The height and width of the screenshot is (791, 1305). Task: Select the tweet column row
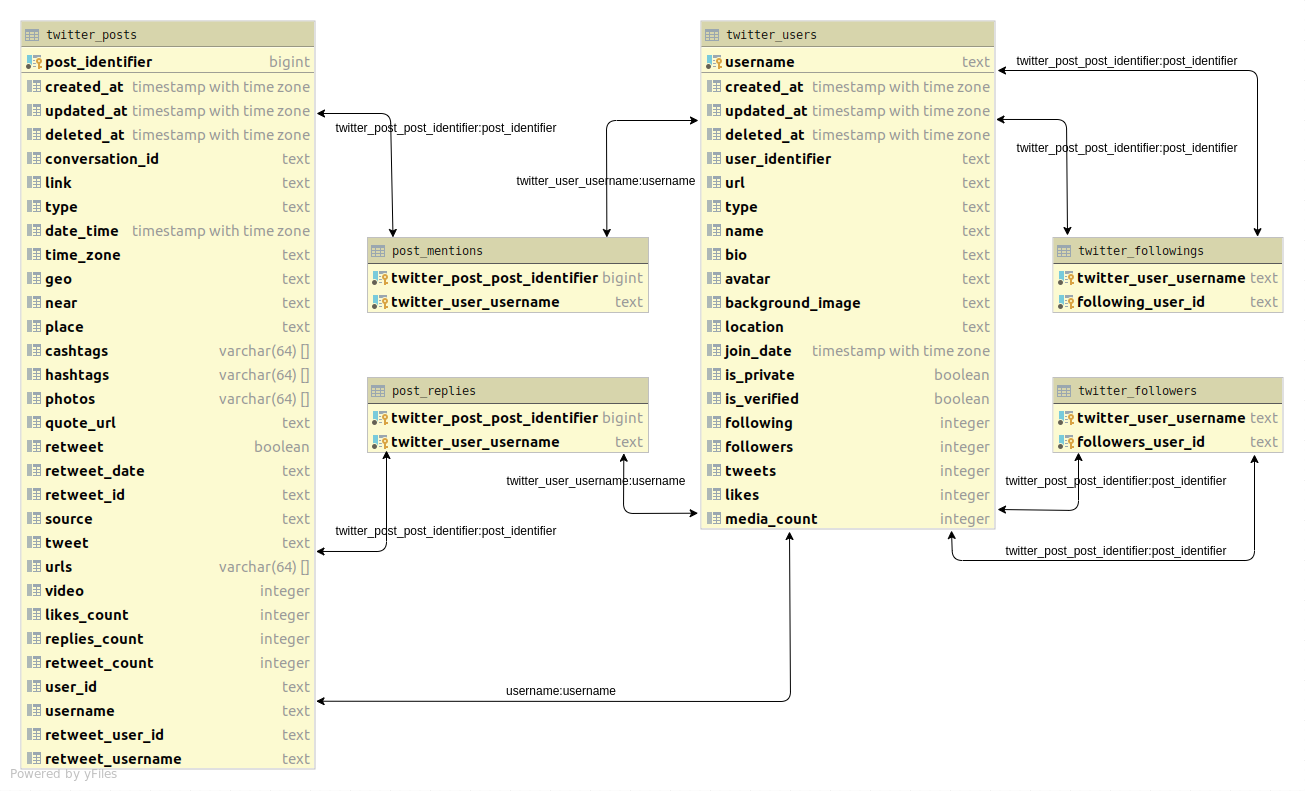pyautogui.click(x=168, y=543)
